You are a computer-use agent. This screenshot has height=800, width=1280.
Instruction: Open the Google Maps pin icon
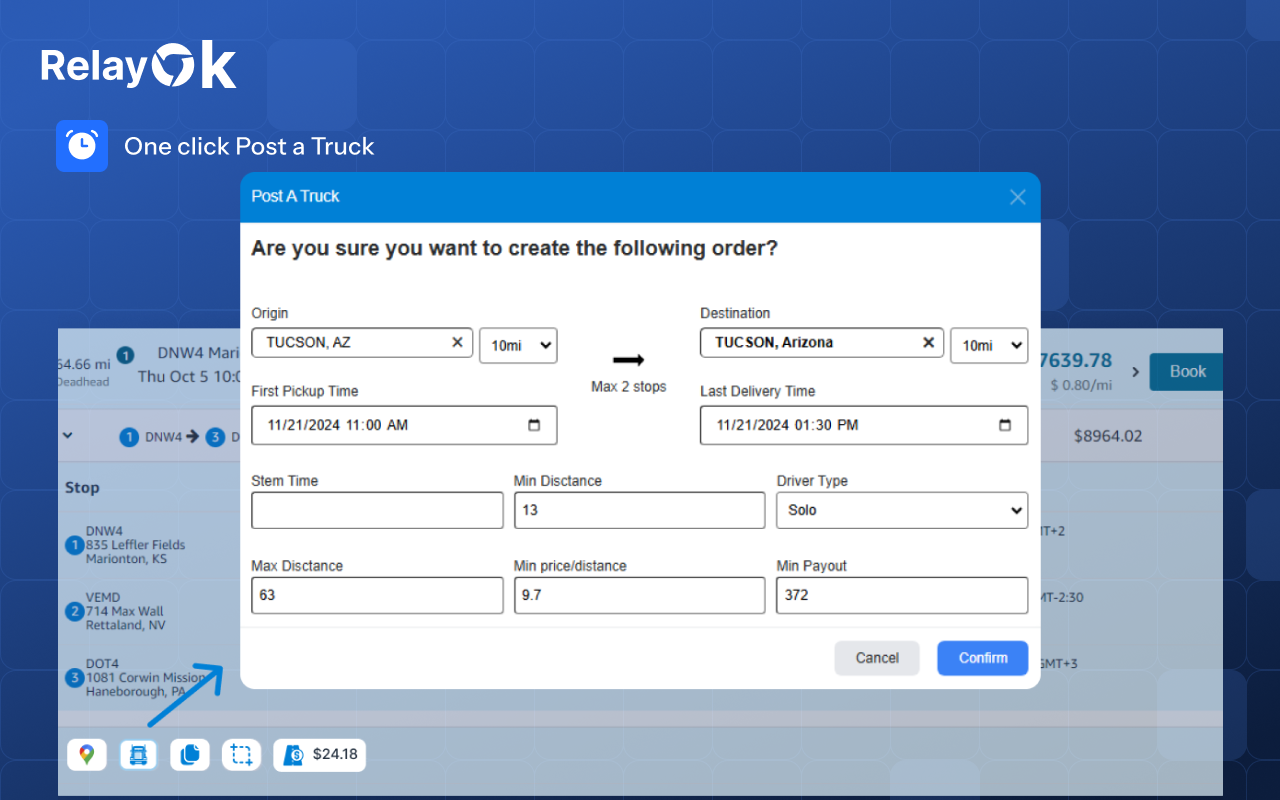[x=87, y=755]
